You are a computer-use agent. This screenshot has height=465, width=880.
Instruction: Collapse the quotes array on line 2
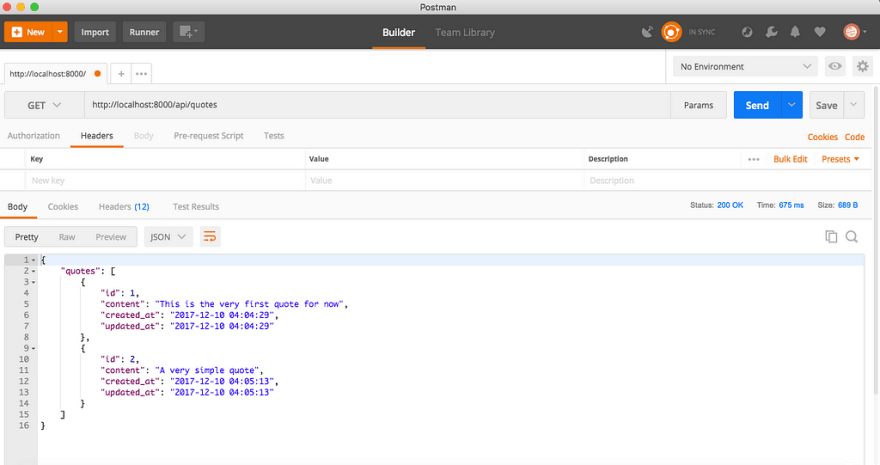pos(34,271)
